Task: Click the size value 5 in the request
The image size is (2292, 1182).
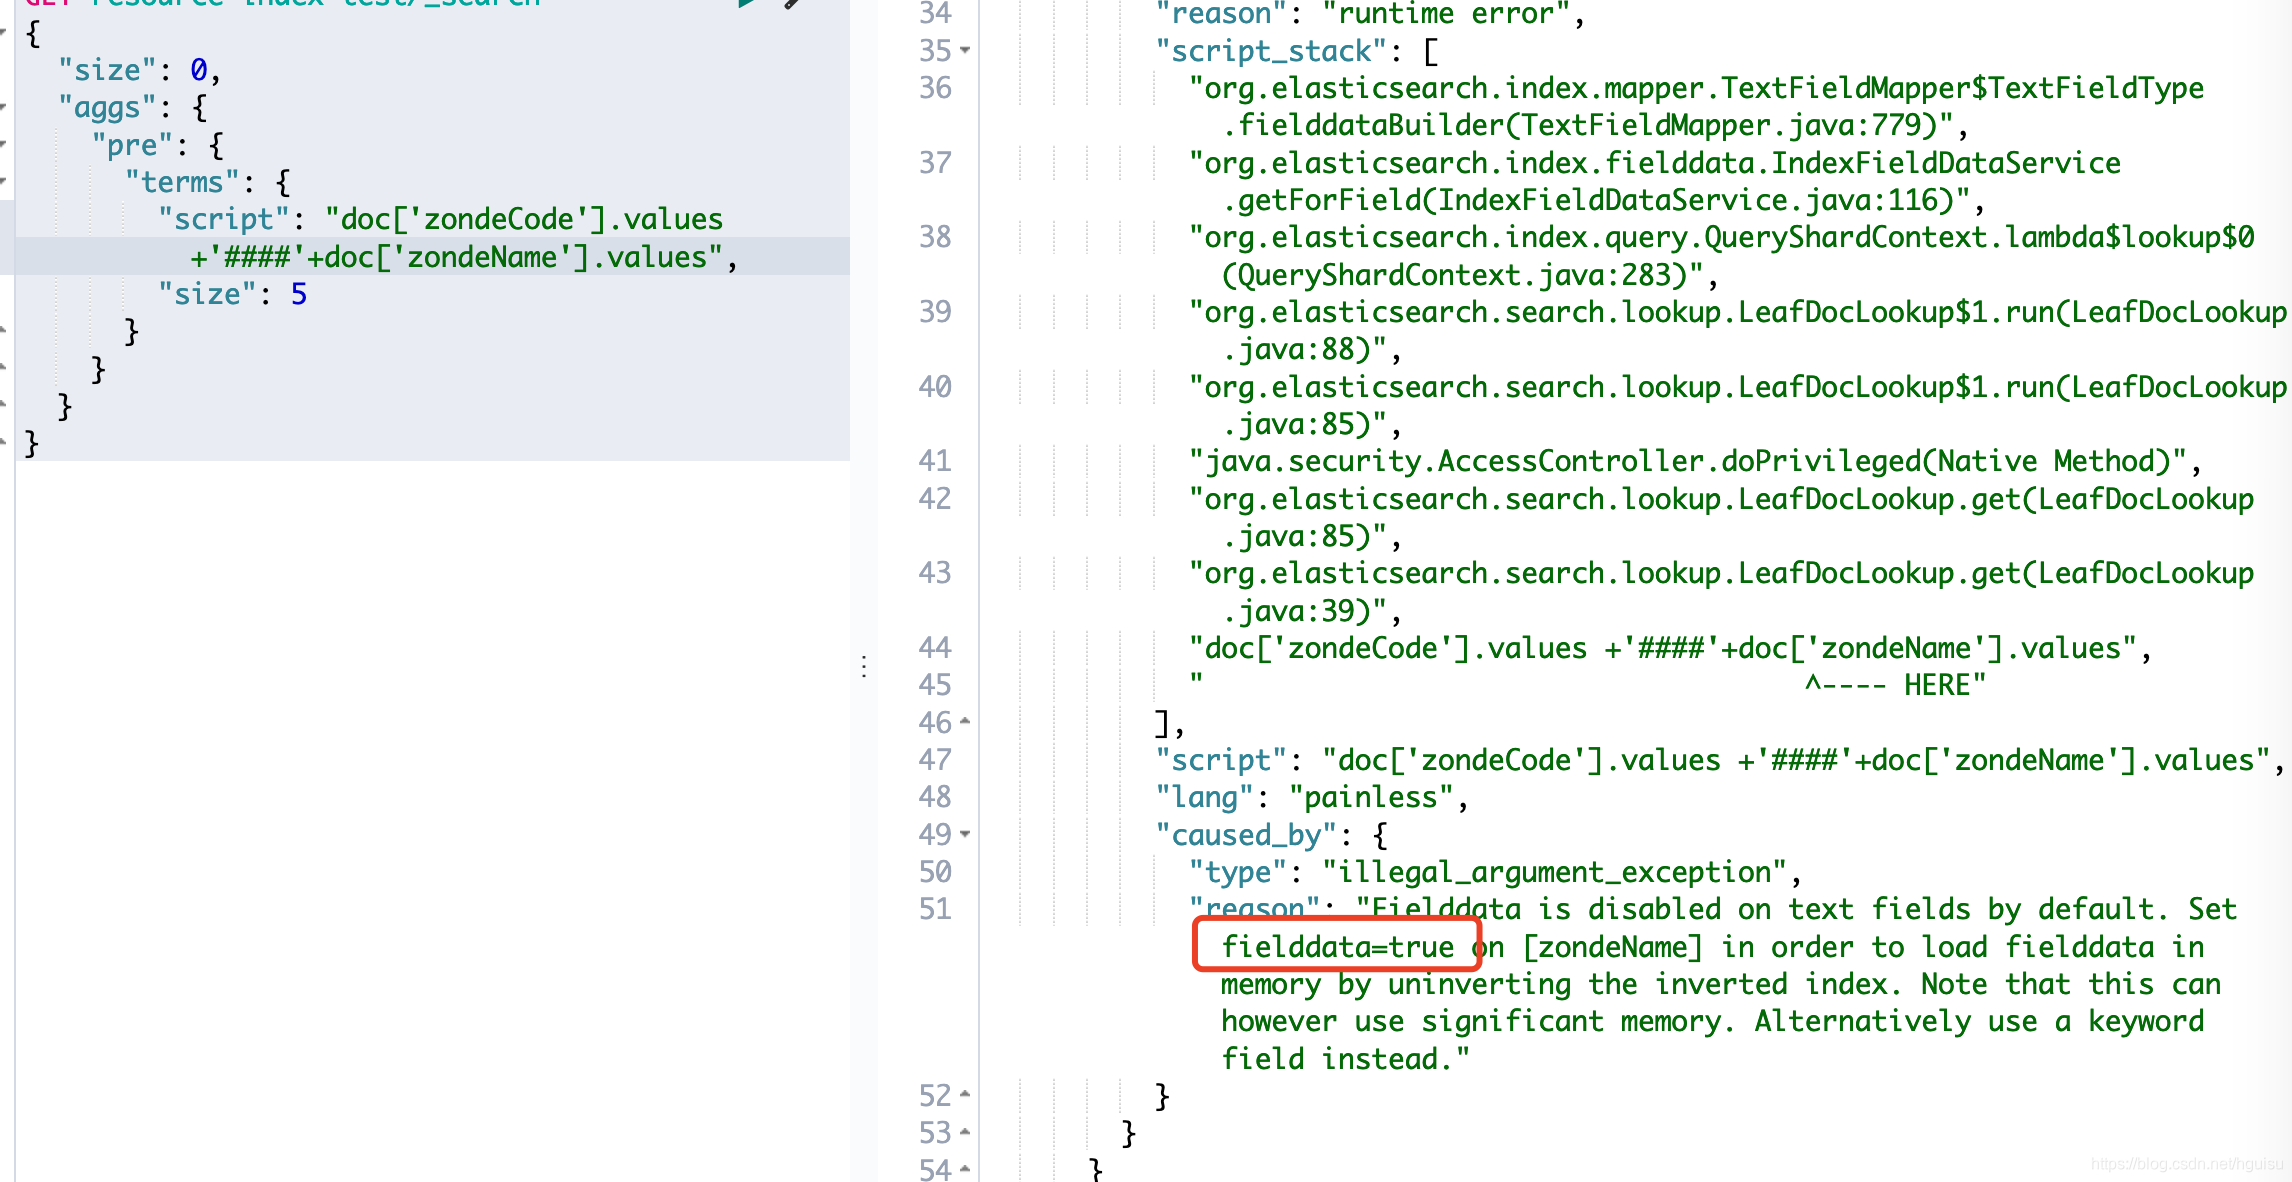Action: [x=299, y=293]
